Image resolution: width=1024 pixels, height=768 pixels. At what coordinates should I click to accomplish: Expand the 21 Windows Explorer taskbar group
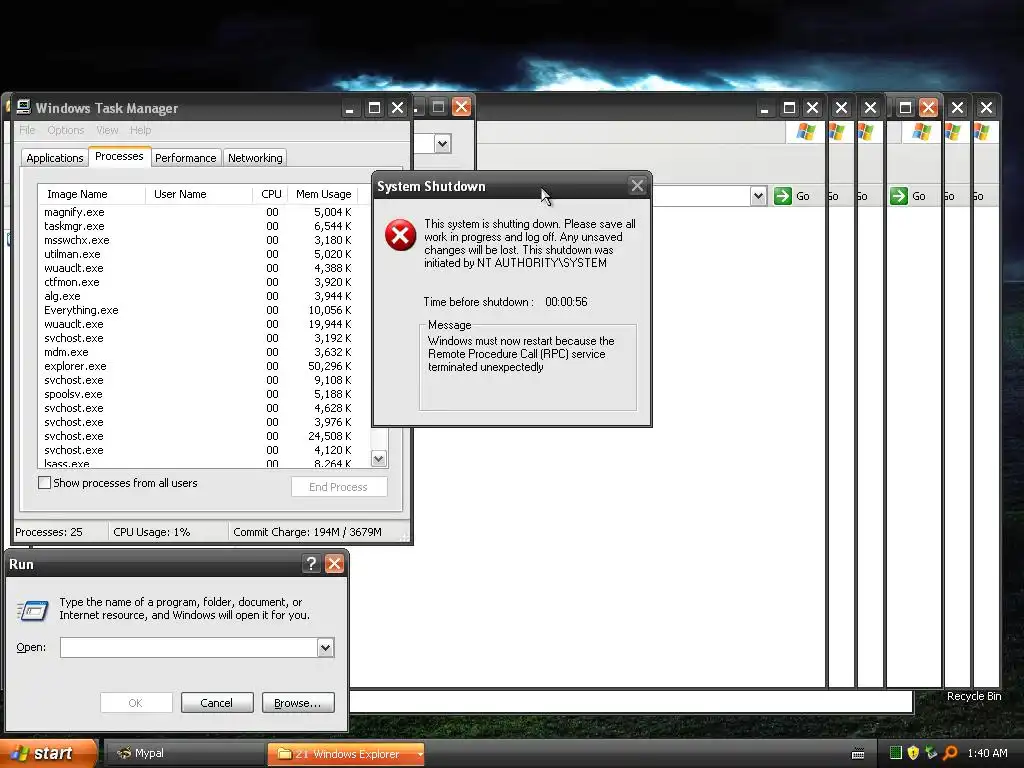coord(420,754)
